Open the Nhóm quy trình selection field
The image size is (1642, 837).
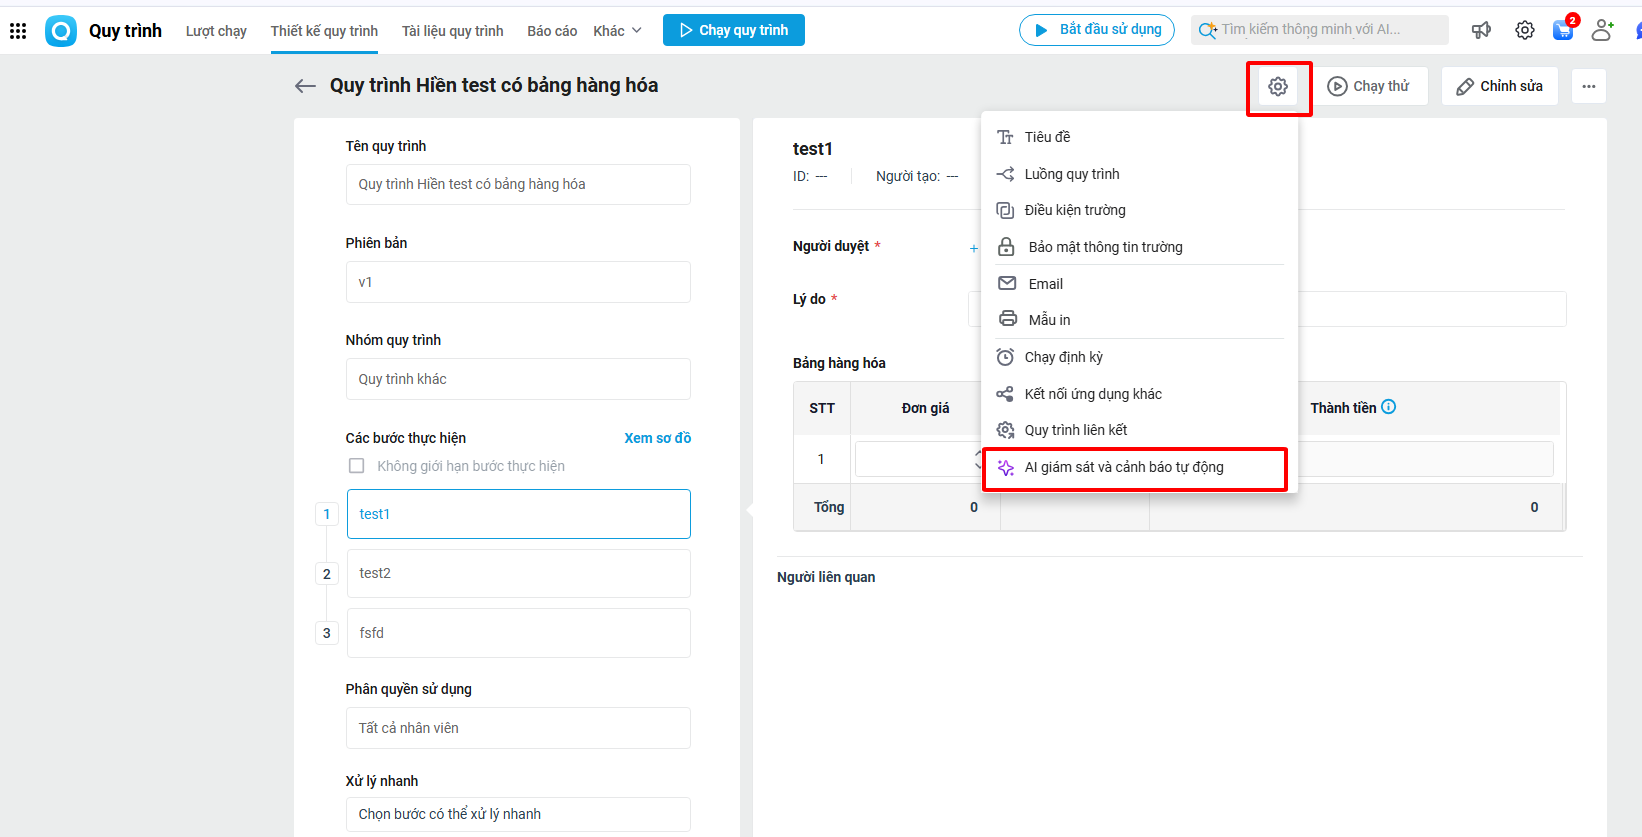tap(518, 379)
